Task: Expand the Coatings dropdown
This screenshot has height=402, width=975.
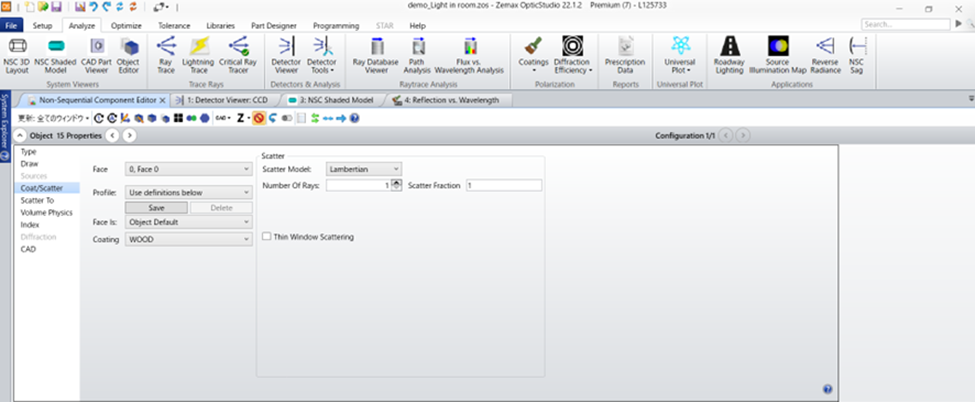Action: 533,55
